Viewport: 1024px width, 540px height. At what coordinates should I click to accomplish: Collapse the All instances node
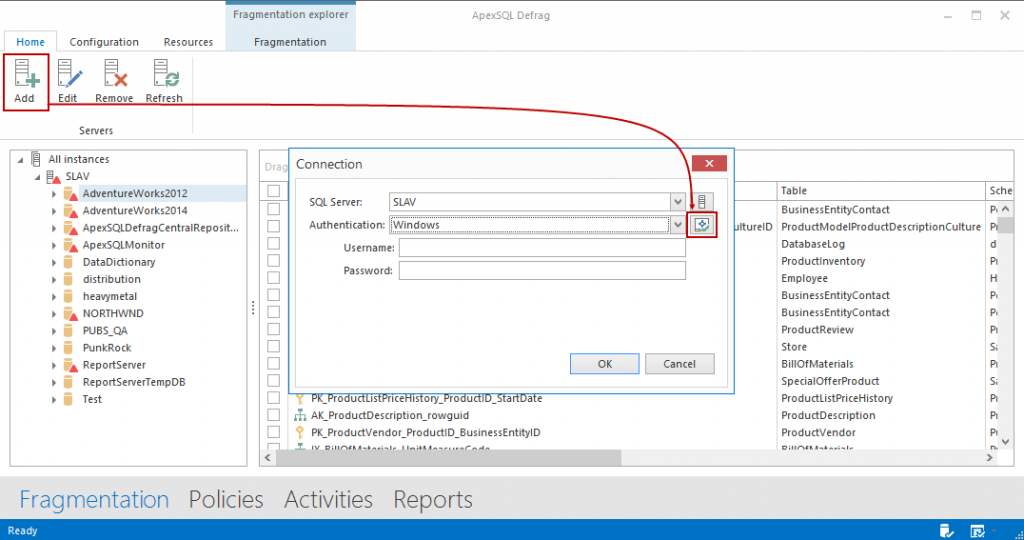click(20, 159)
